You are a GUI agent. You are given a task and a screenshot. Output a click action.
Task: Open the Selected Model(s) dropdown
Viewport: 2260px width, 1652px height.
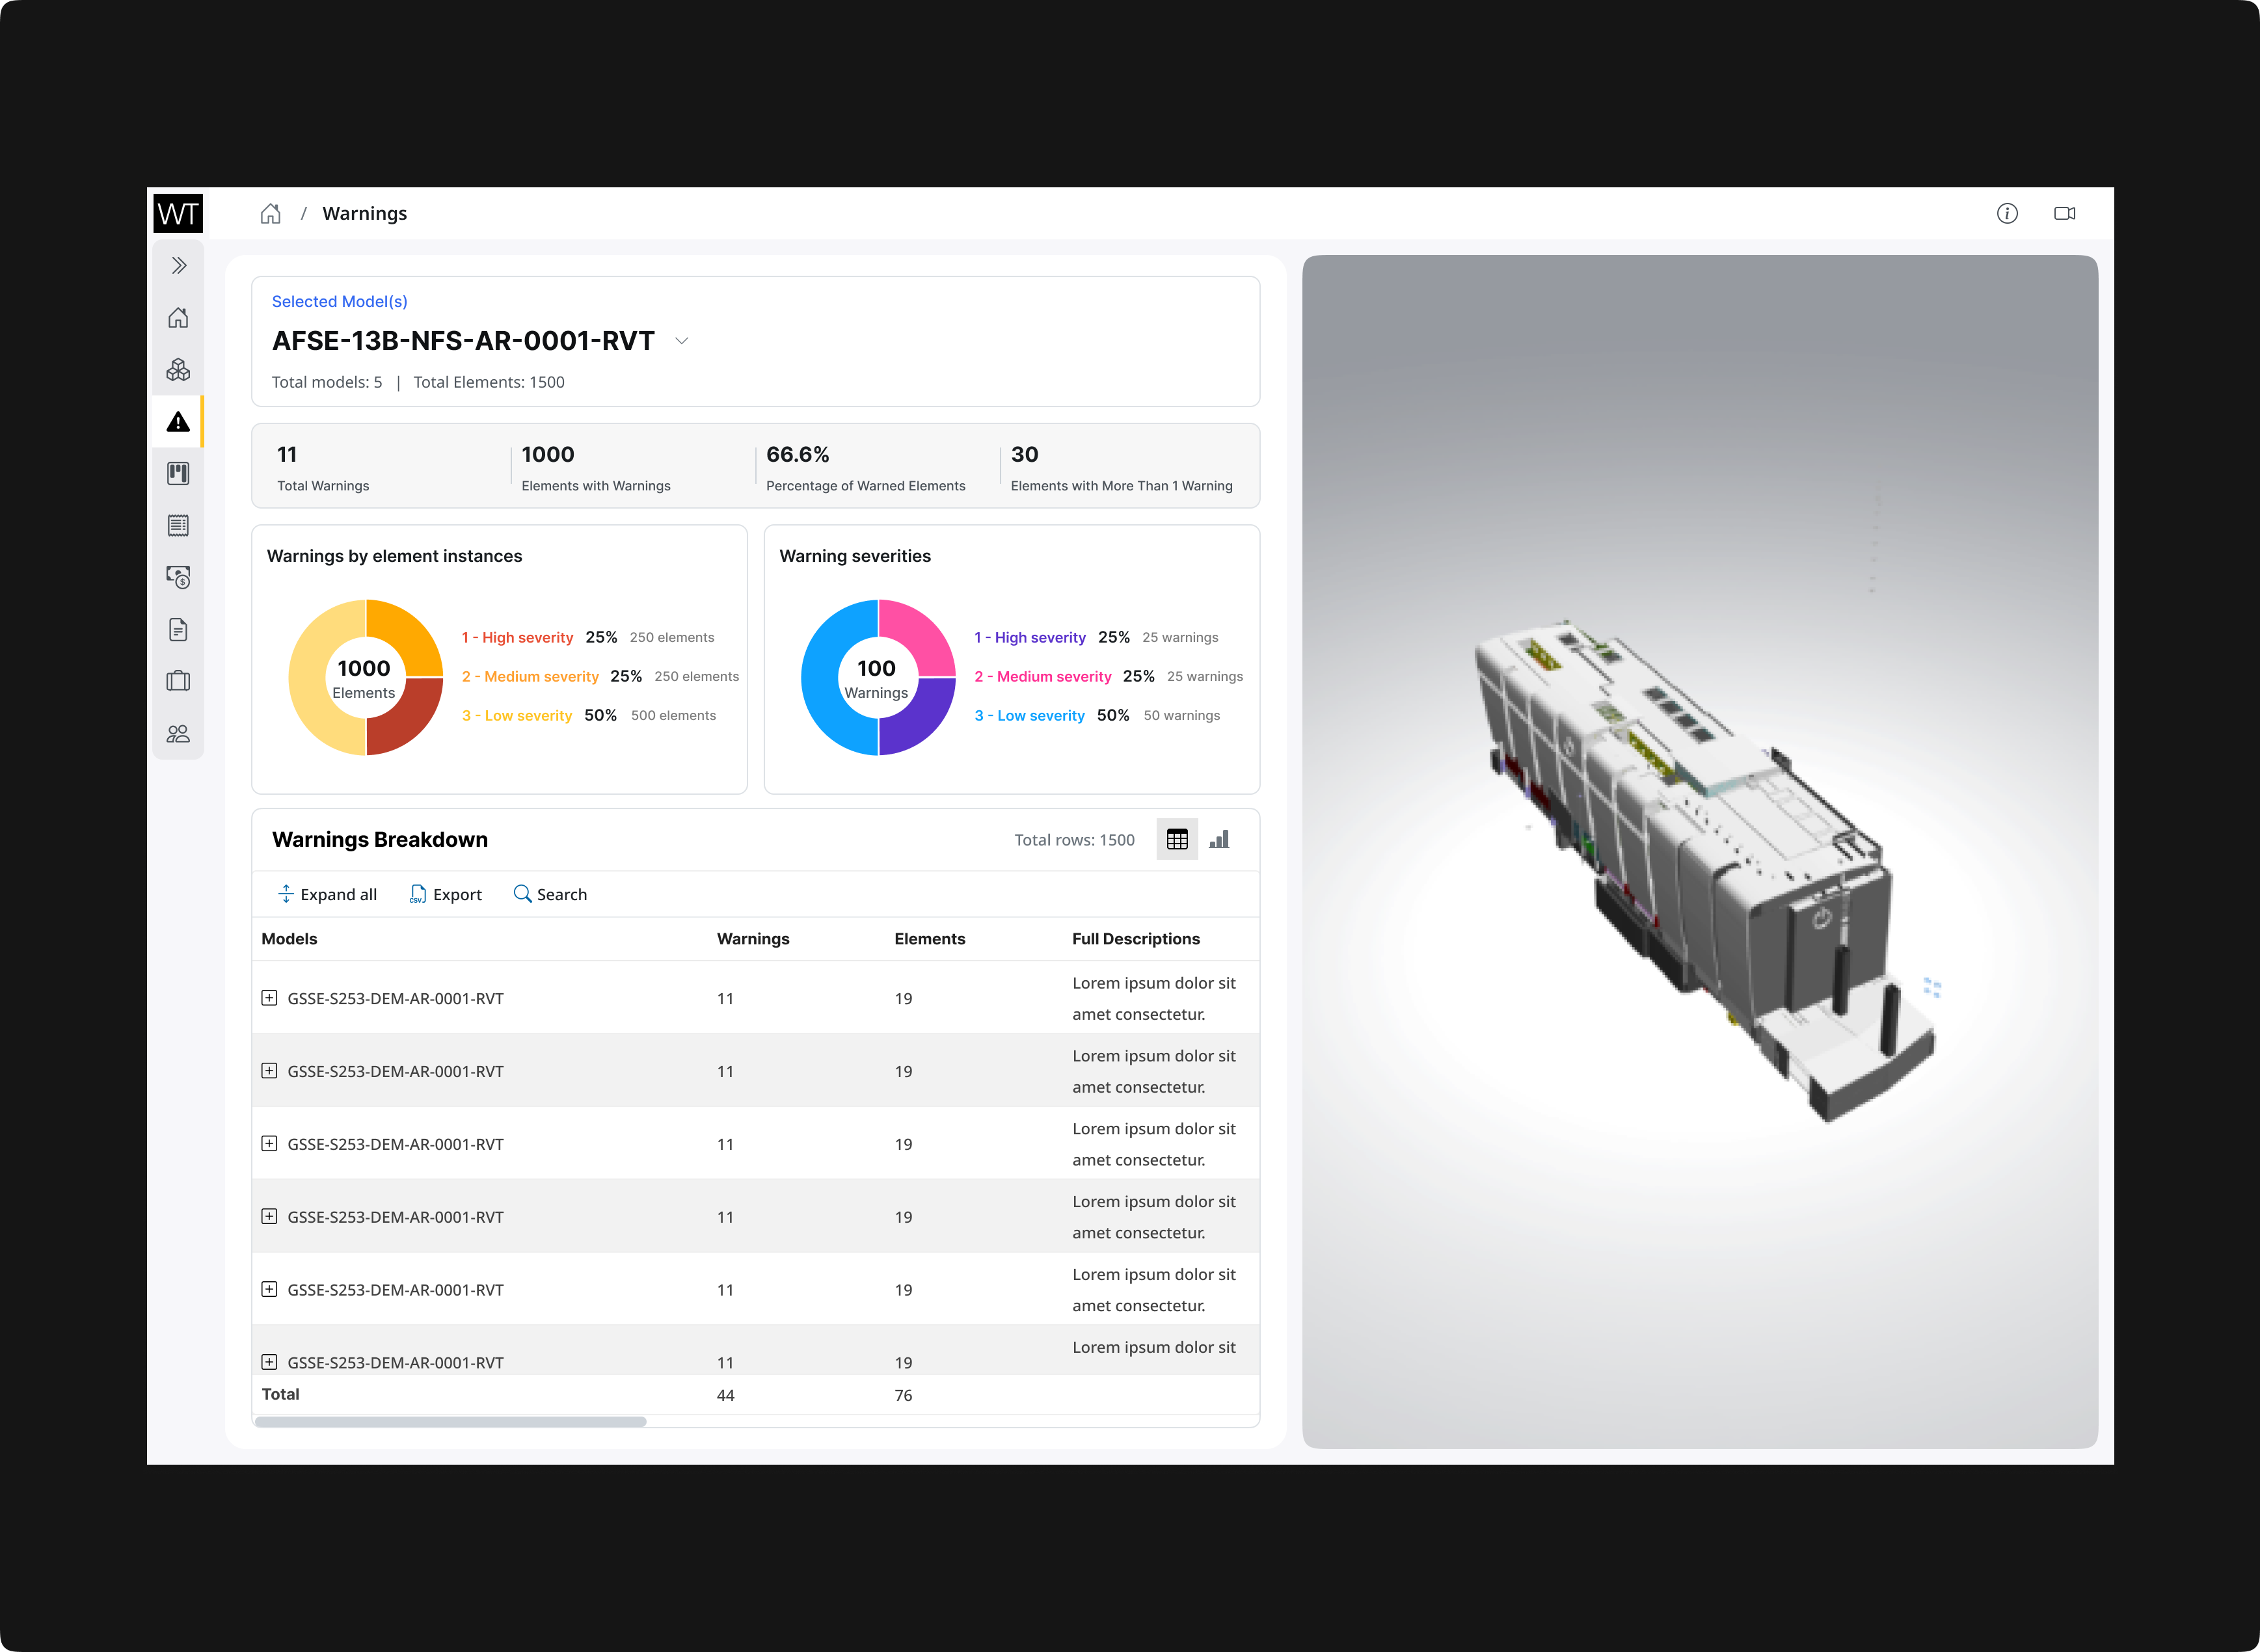[x=683, y=341]
